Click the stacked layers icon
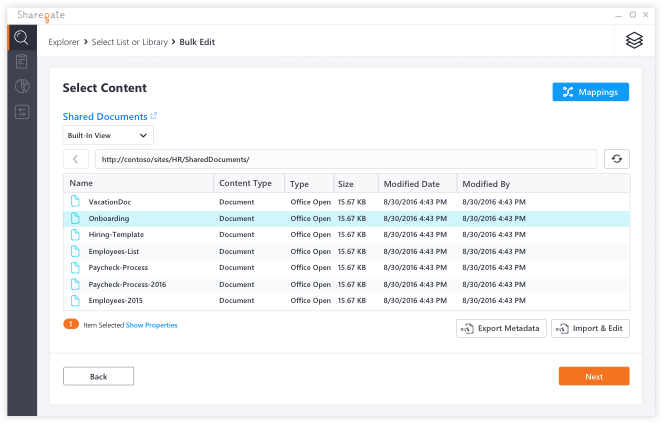662x424 pixels. pos(634,41)
